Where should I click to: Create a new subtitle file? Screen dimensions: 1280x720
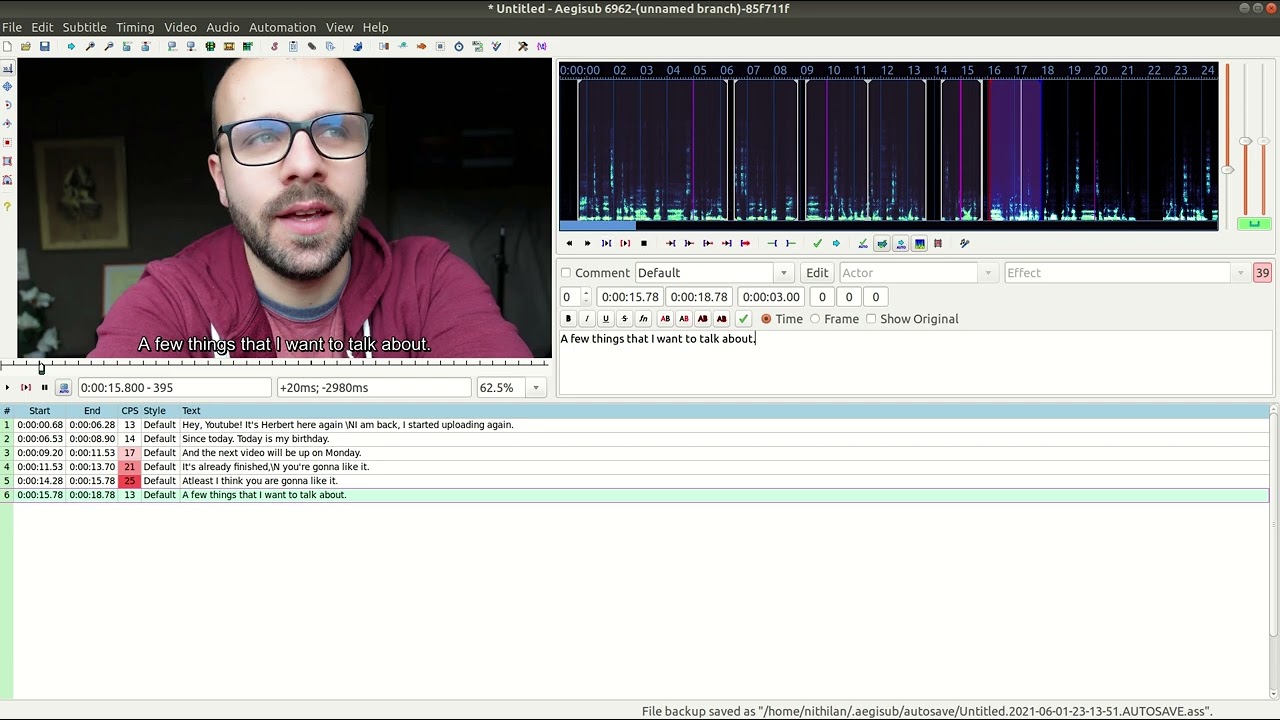tap(7, 46)
